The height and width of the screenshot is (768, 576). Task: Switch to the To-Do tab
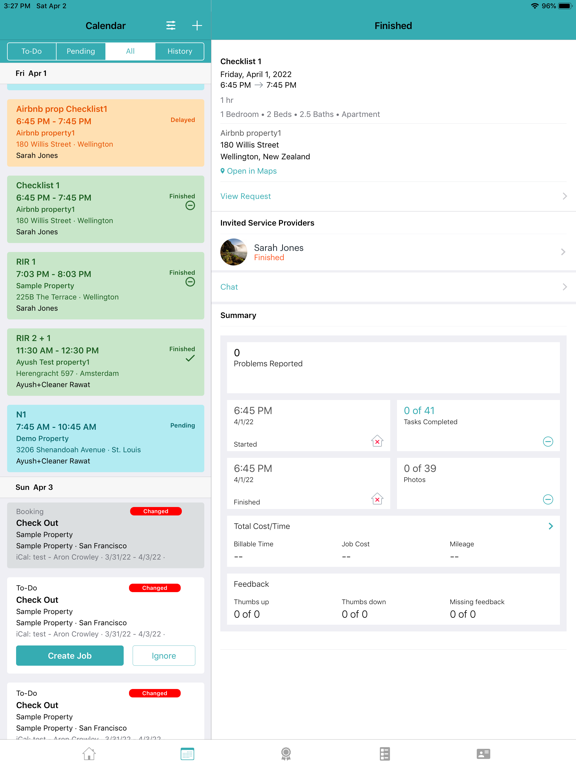click(31, 51)
